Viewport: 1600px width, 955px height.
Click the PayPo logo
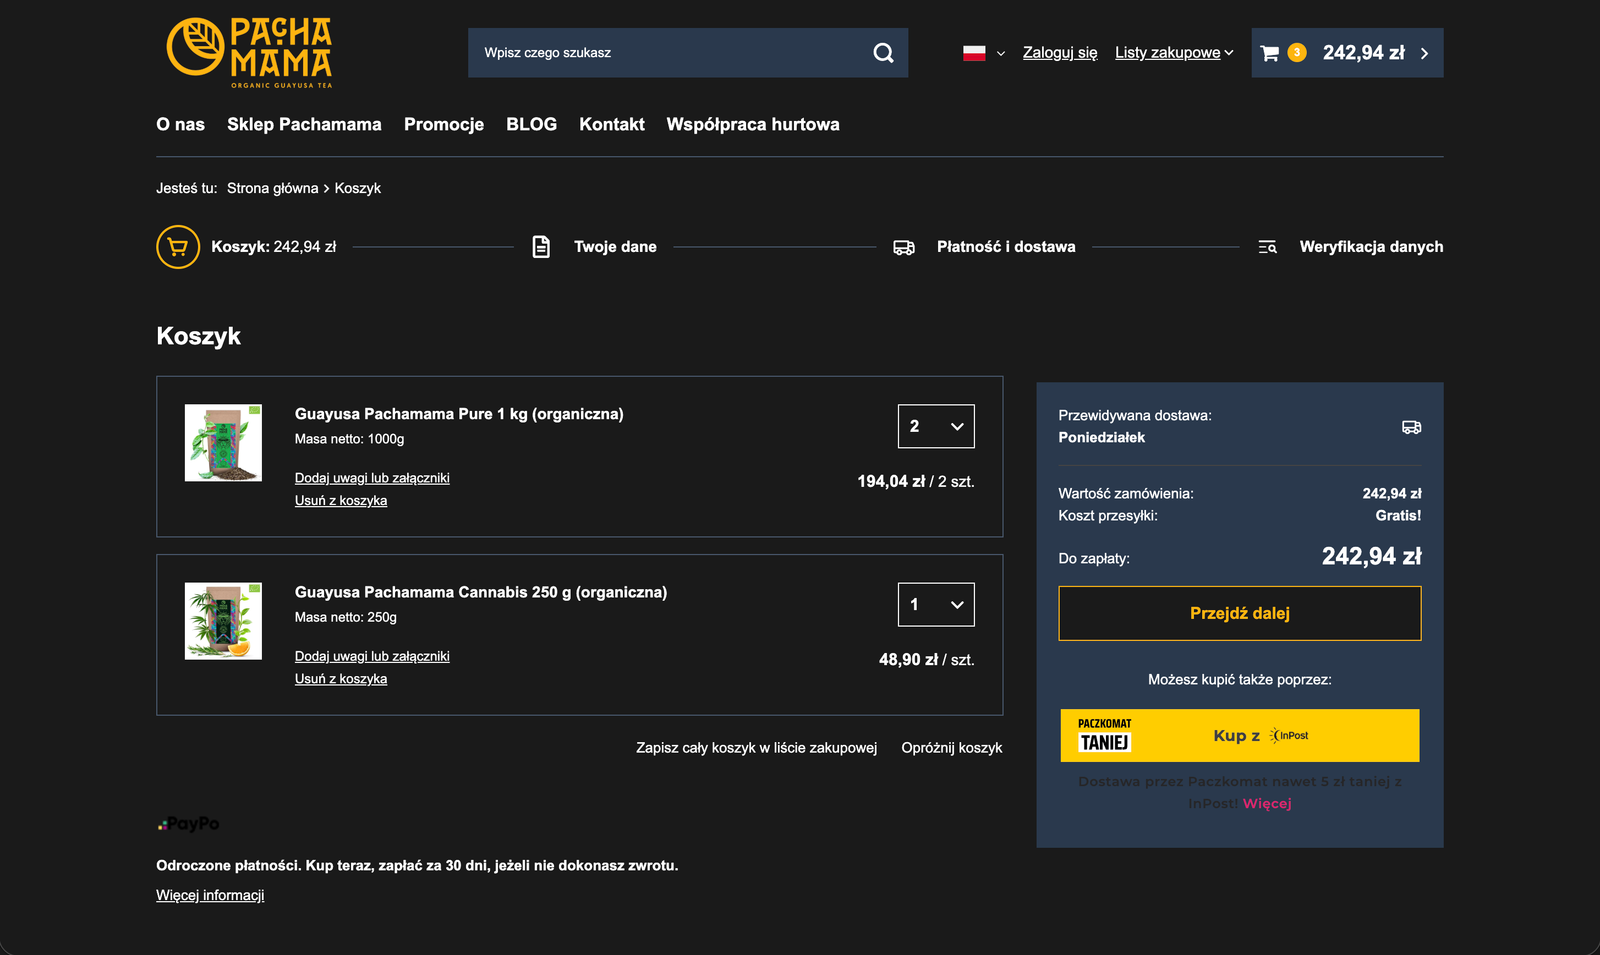coord(188,824)
